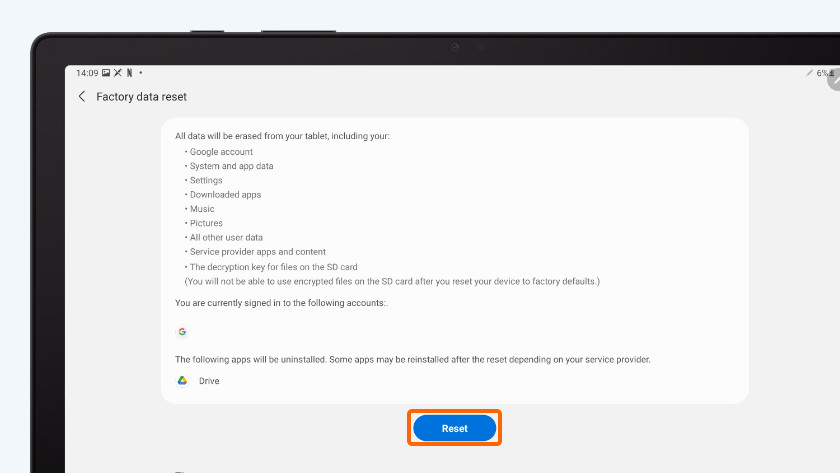Tap the blue Reset button

pyautogui.click(x=454, y=428)
